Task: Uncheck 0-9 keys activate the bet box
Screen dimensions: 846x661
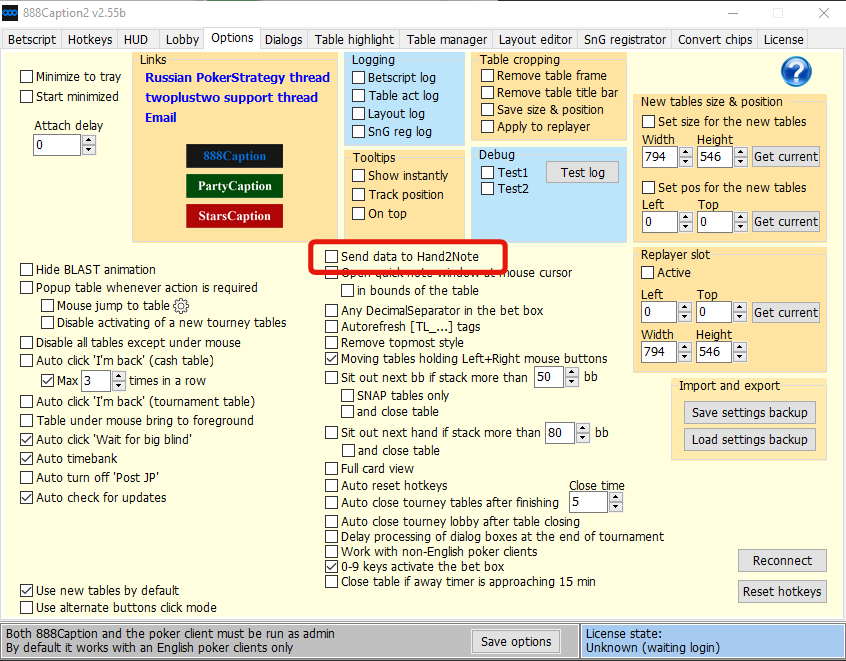Action: point(331,567)
